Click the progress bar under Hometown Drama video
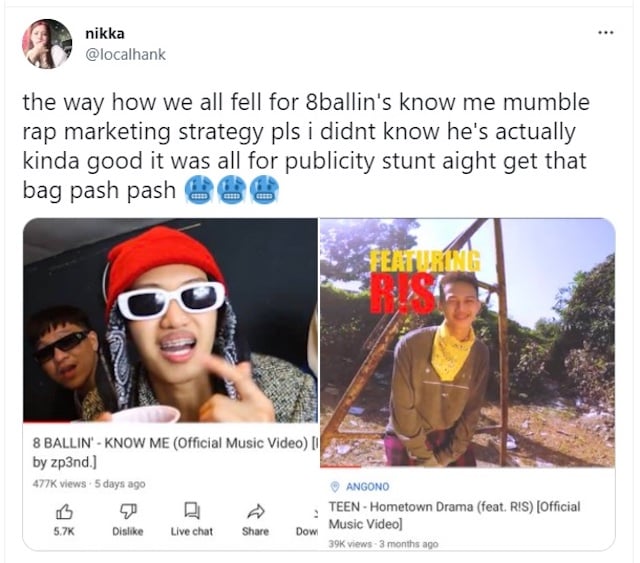Image resolution: width=640 pixels, height=563 pixels. click(x=468, y=466)
